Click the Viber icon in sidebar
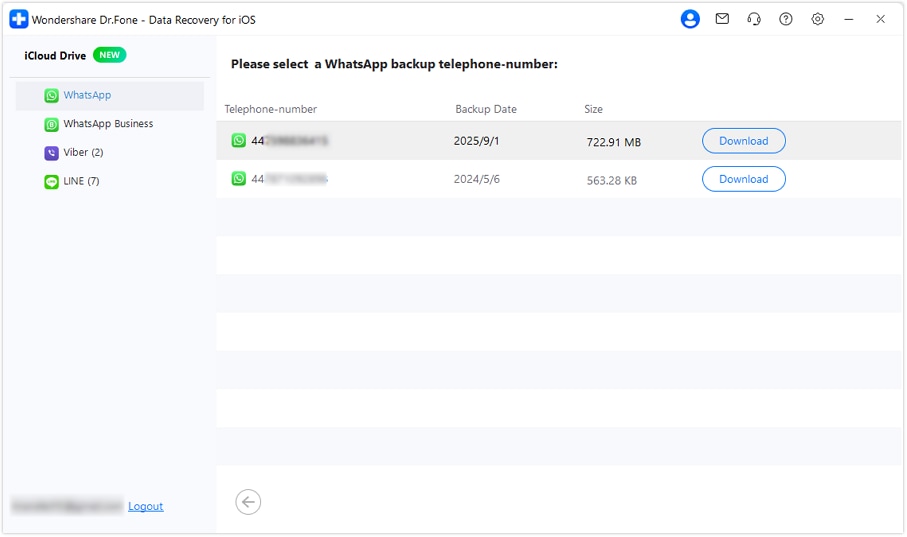This screenshot has height=537, width=907. tap(51, 153)
